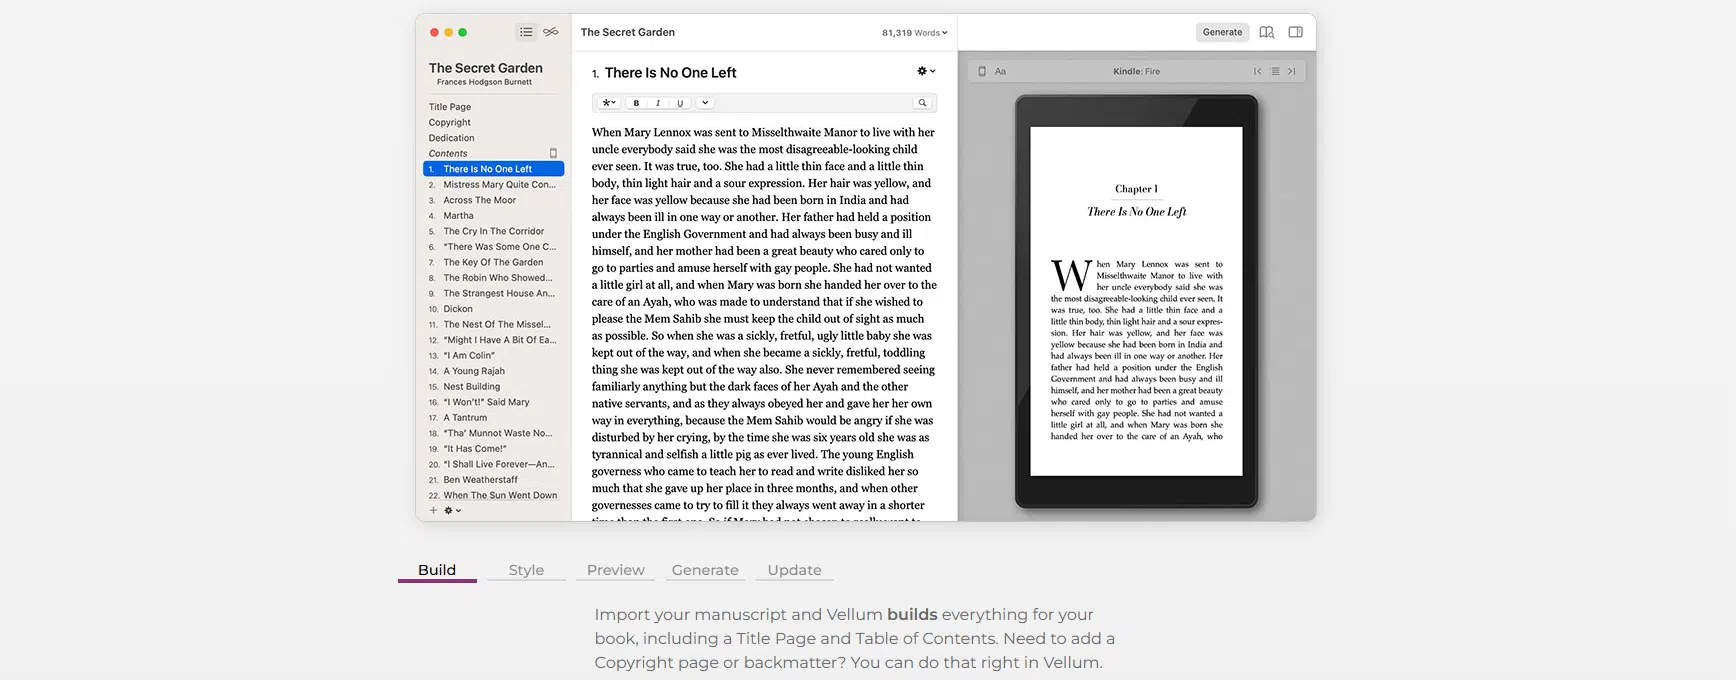Toggle italic formatting in editor toolbar
The height and width of the screenshot is (680, 1736).
[x=658, y=103]
